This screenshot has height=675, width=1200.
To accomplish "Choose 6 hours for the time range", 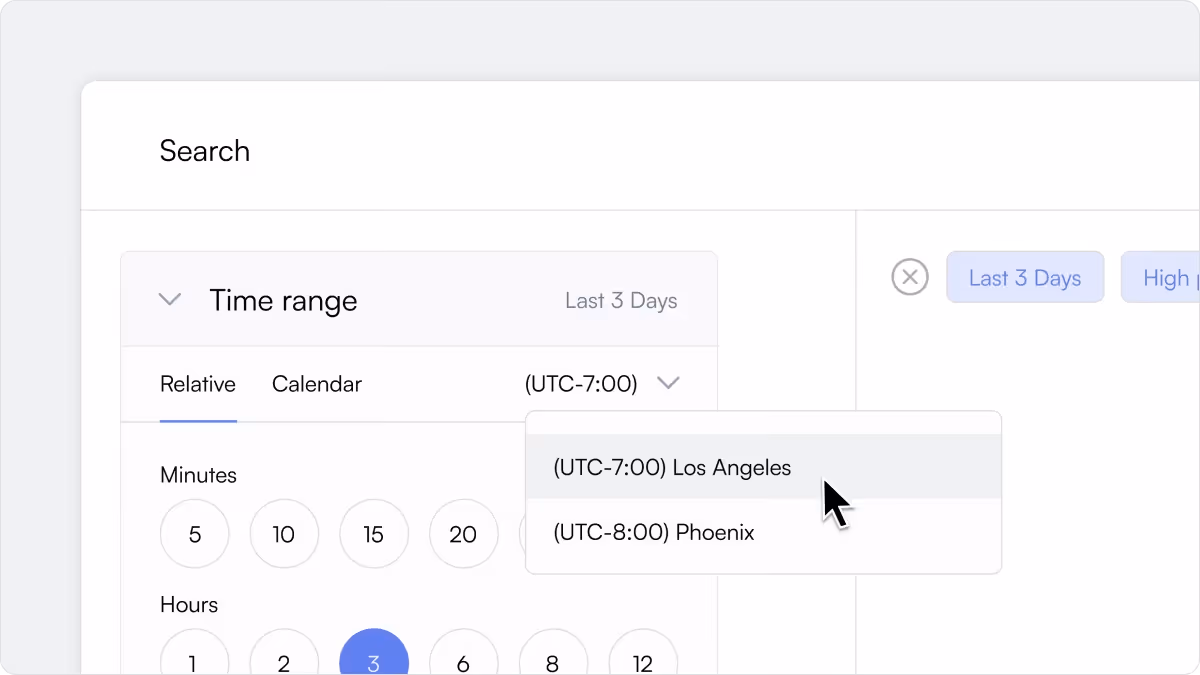I will tap(464, 662).
